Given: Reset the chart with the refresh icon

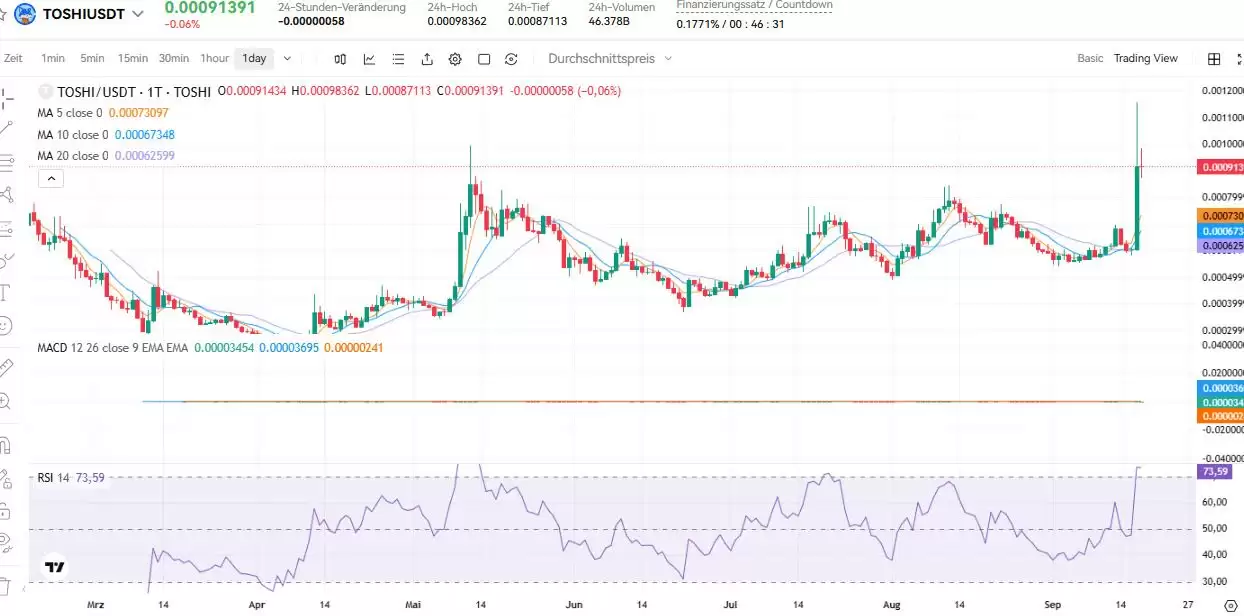Looking at the screenshot, I should (511, 59).
